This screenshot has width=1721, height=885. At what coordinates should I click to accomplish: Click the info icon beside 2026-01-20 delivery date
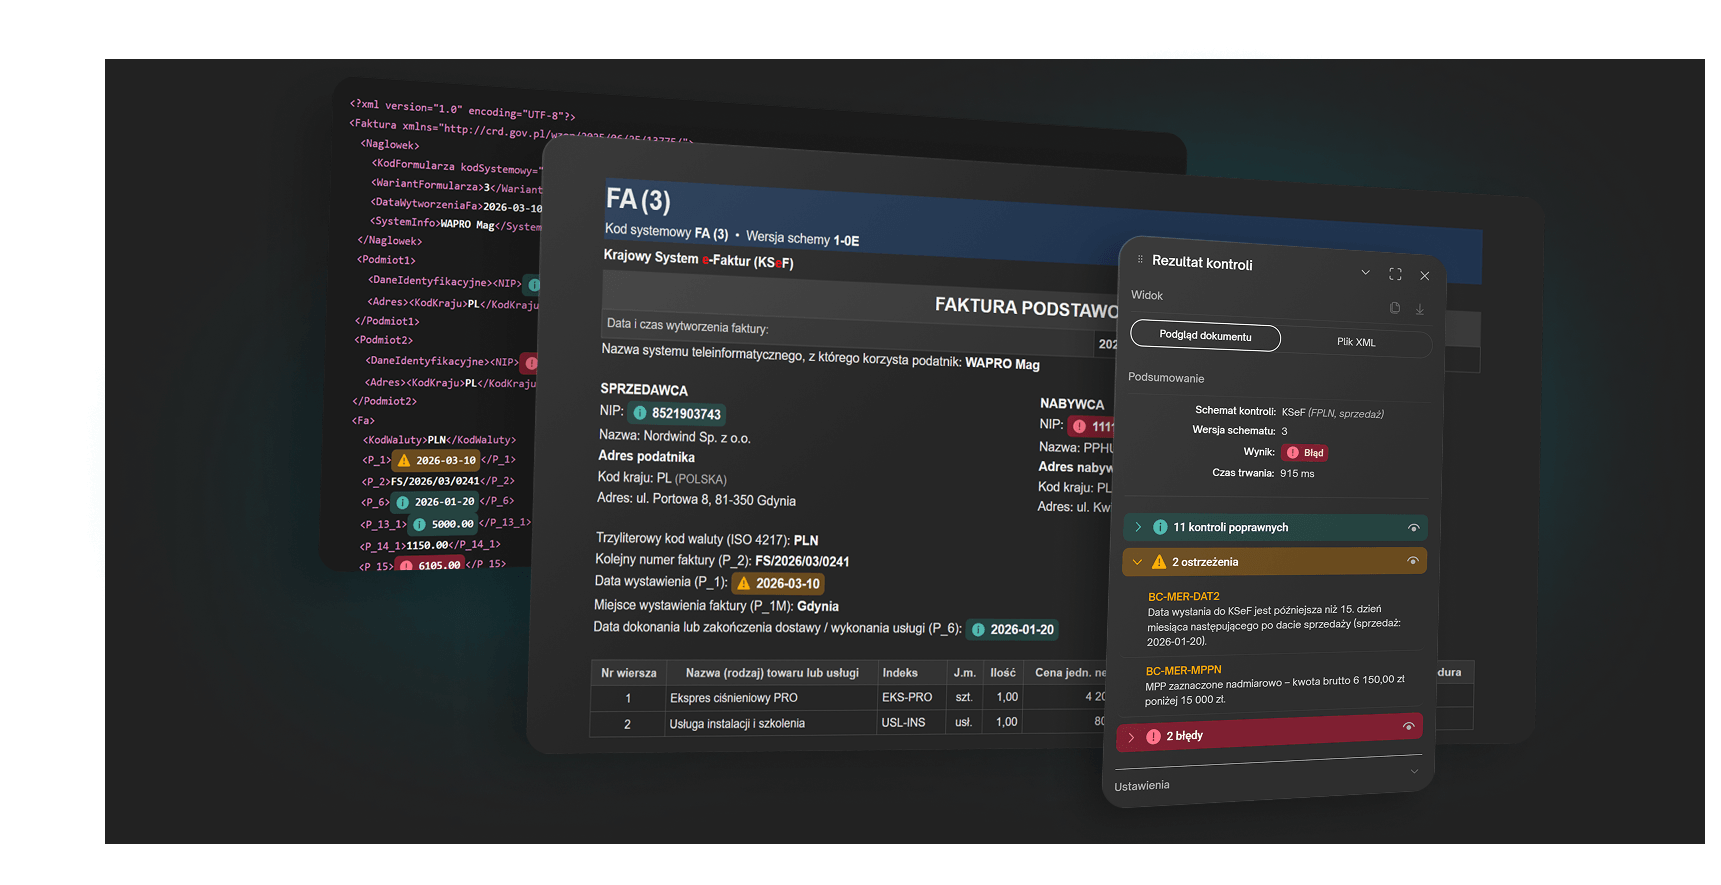(x=978, y=629)
